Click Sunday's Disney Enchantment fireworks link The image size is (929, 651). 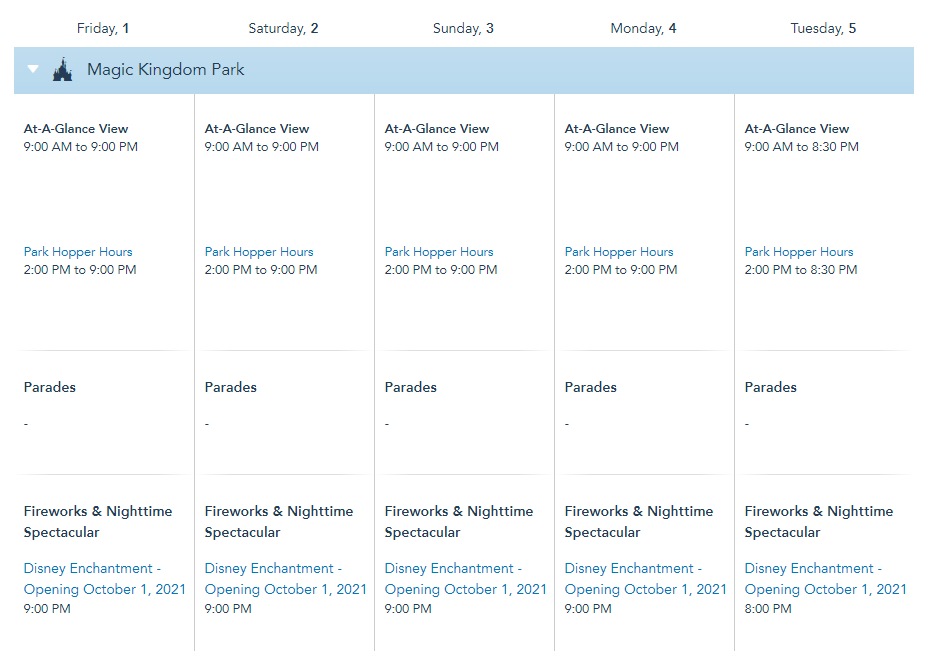pyautogui.click(x=453, y=579)
